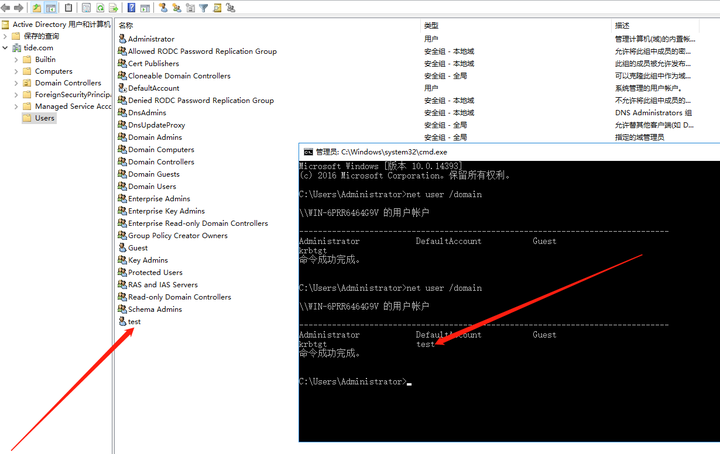Select the Protected Users entry
The image size is (720, 454).
click(x=155, y=272)
